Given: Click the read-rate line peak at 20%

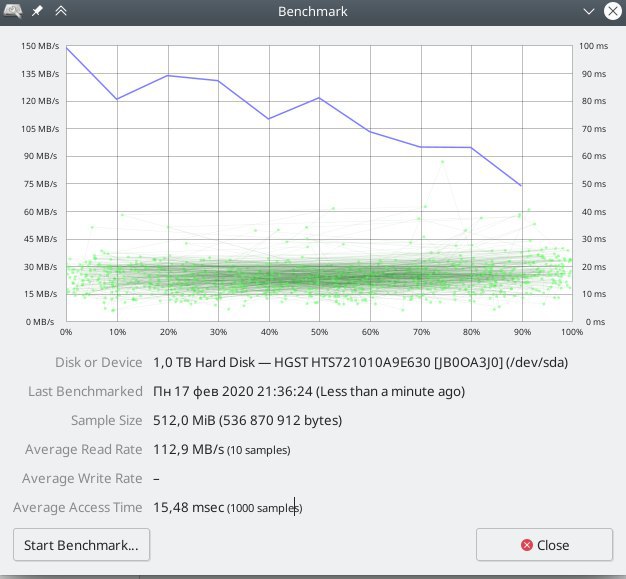Looking at the screenshot, I should (168, 75).
